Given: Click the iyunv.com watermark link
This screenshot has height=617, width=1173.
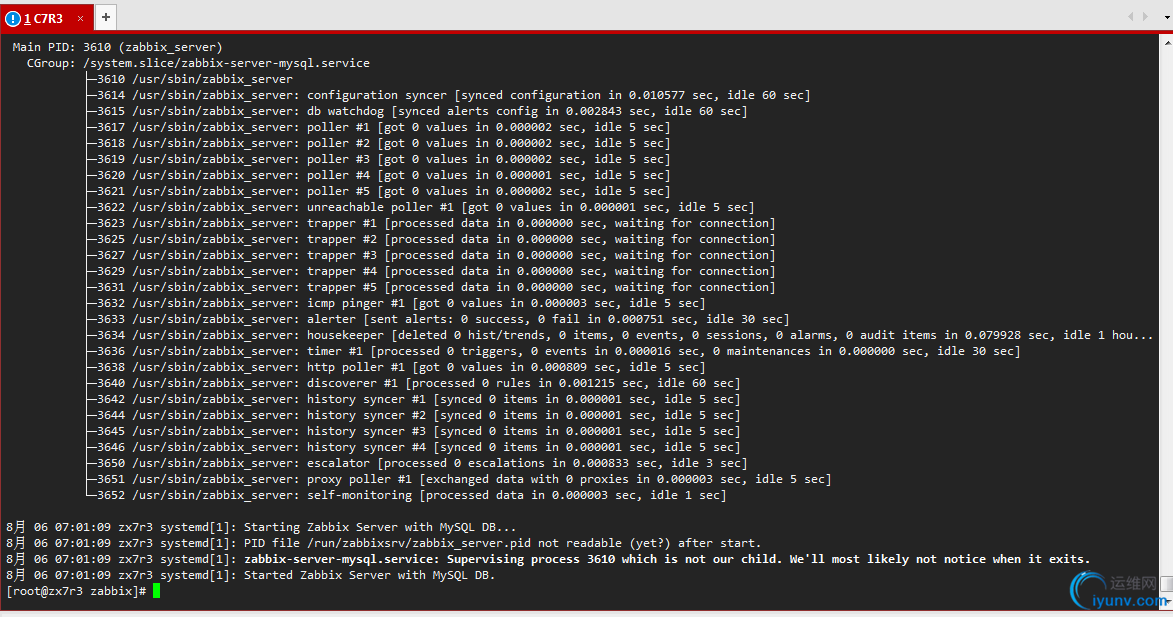Looking at the screenshot, I should point(1130,601).
